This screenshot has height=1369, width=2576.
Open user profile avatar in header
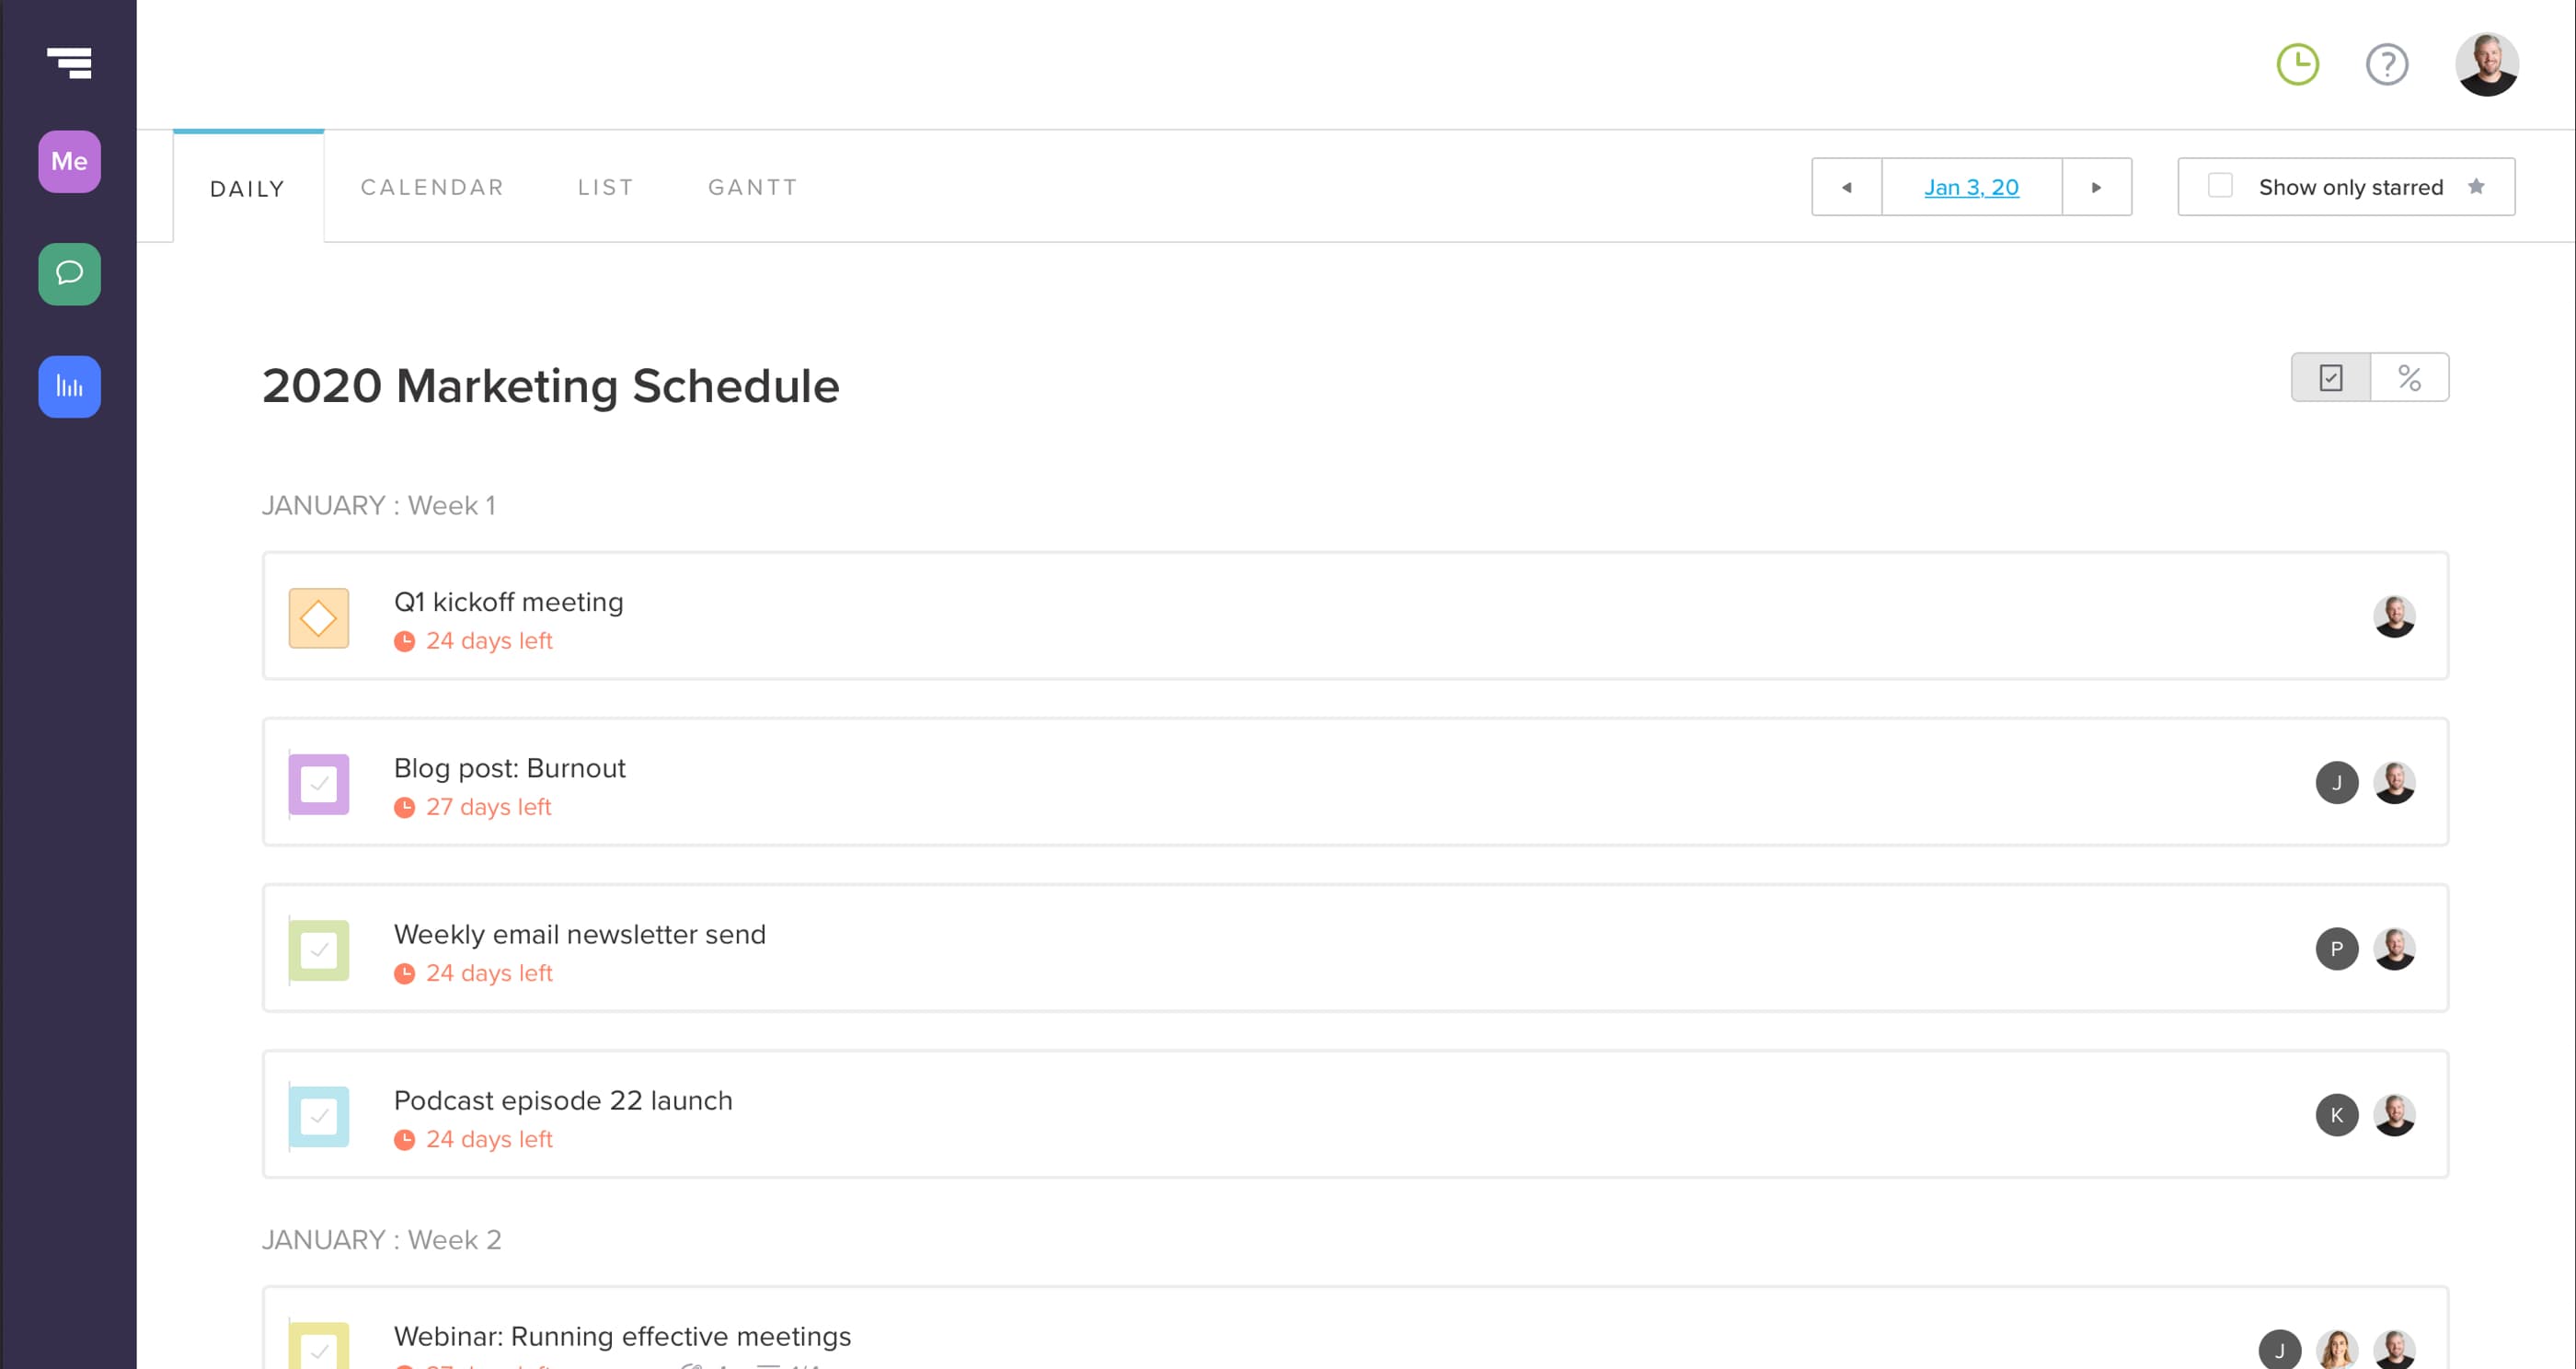pos(2486,65)
